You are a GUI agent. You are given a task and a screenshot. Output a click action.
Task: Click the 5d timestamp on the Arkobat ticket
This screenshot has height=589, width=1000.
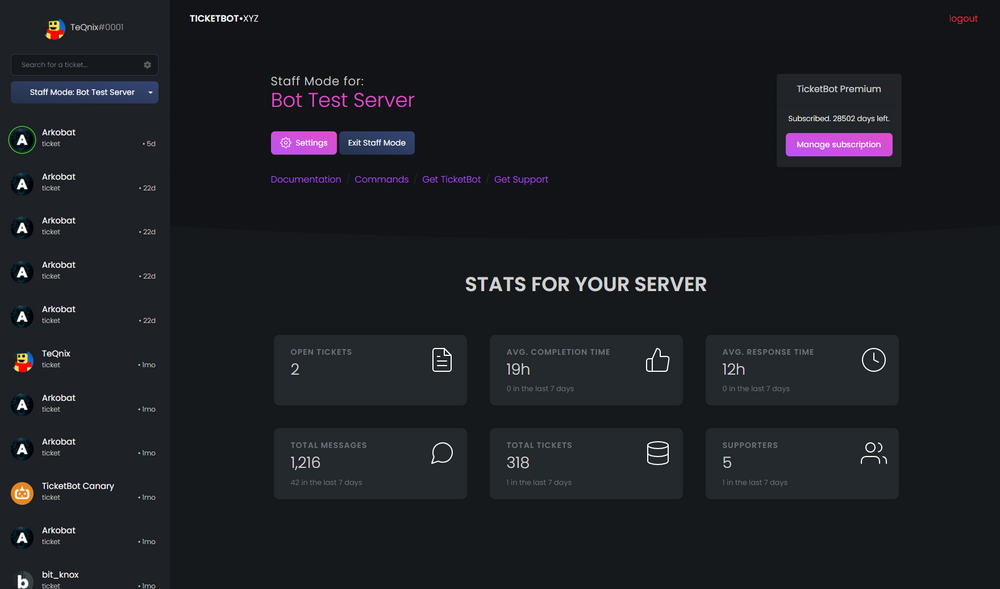point(149,144)
